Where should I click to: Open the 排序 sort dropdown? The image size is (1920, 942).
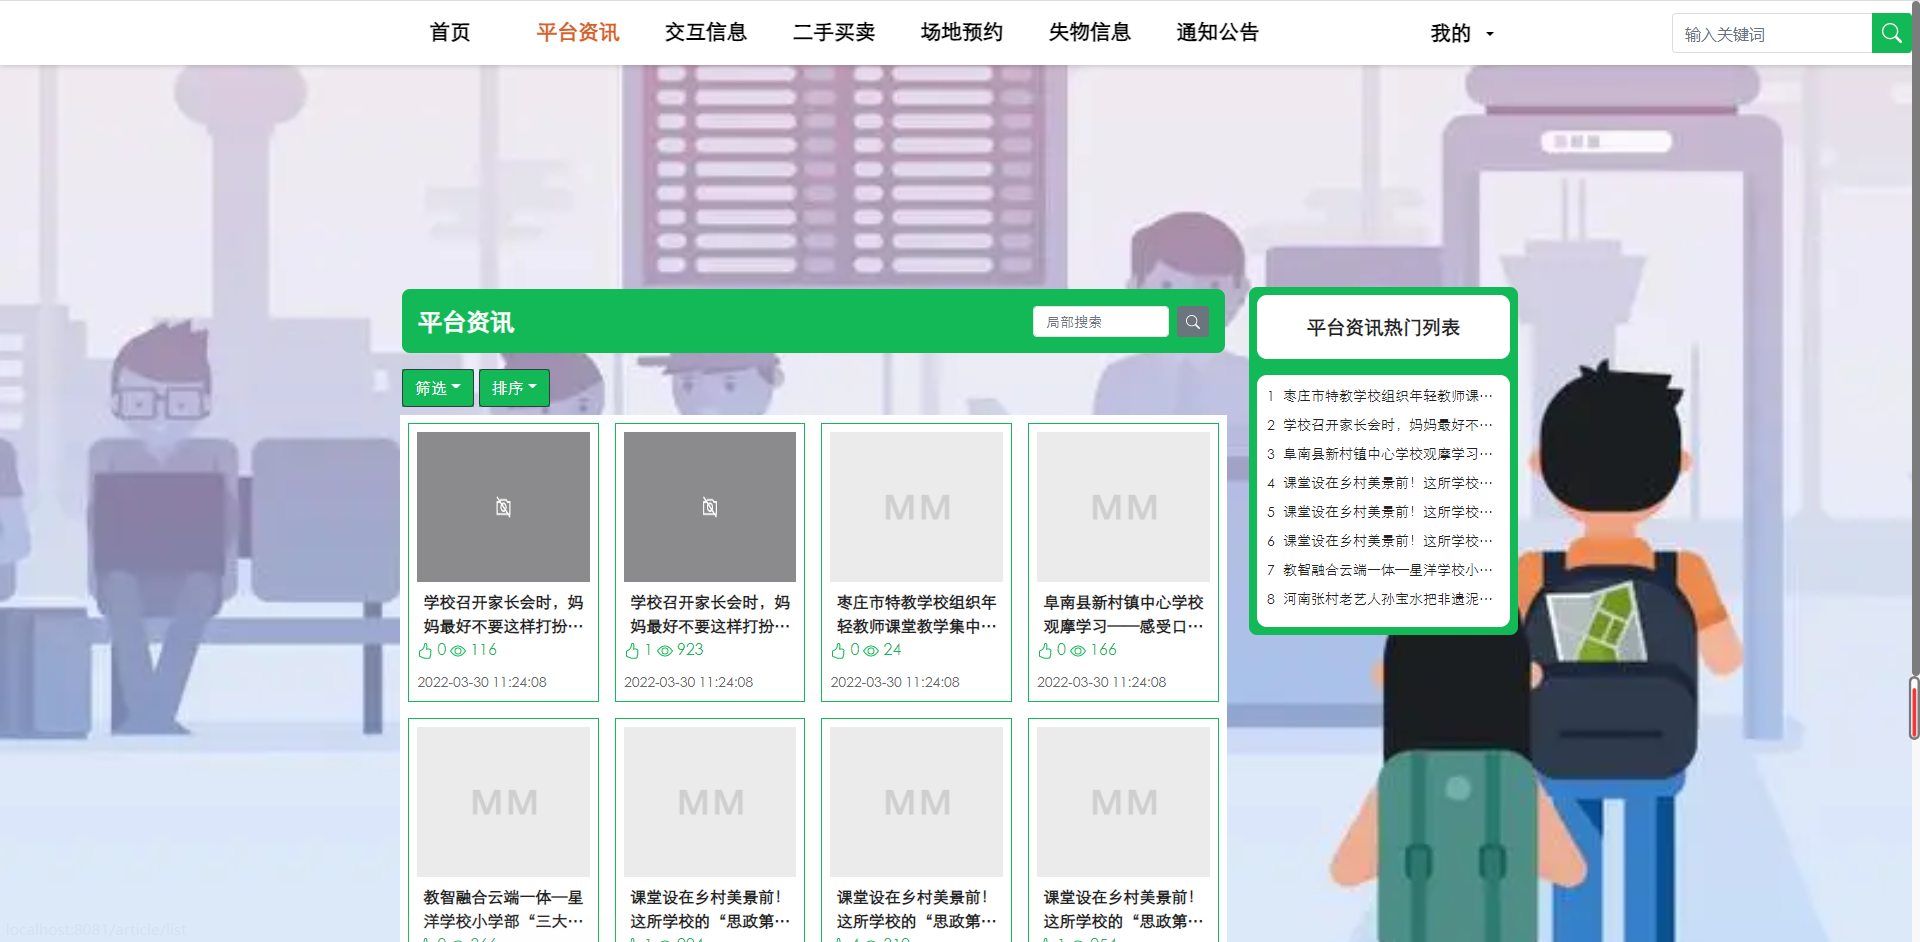(x=513, y=388)
